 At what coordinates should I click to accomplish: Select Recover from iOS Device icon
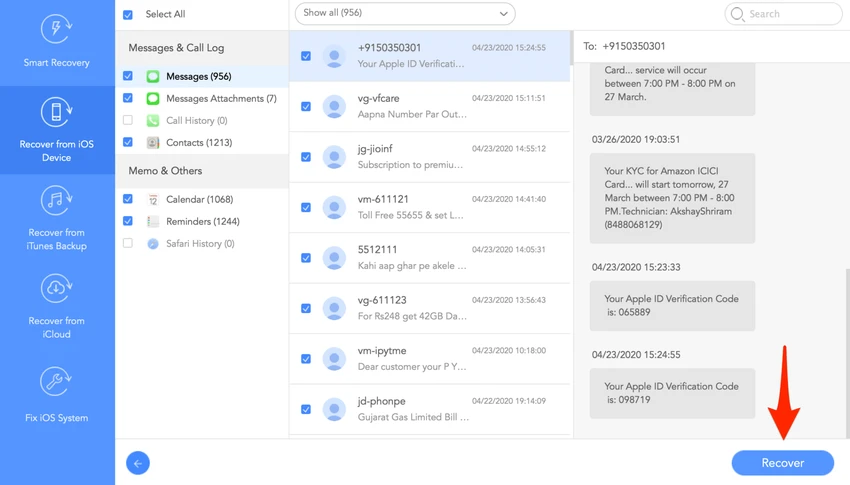click(56, 112)
